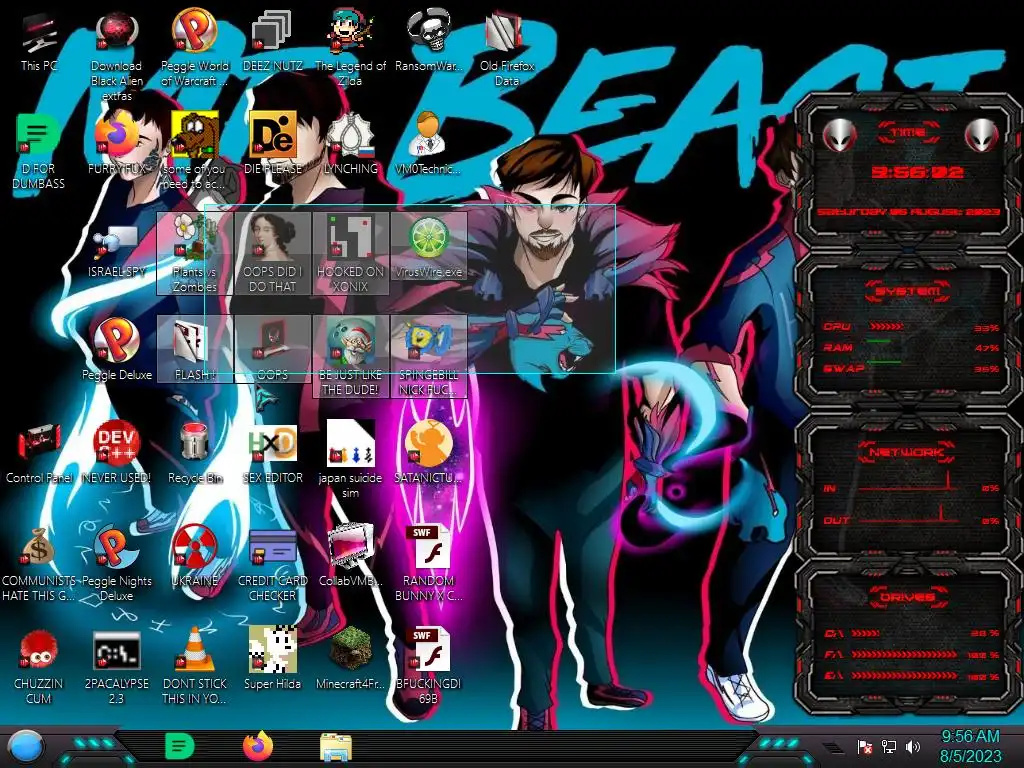The height and width of the screenshot is (768, 1024).
Task: Click the widget C:\ drive usage bar
Action: pos(865,633)
